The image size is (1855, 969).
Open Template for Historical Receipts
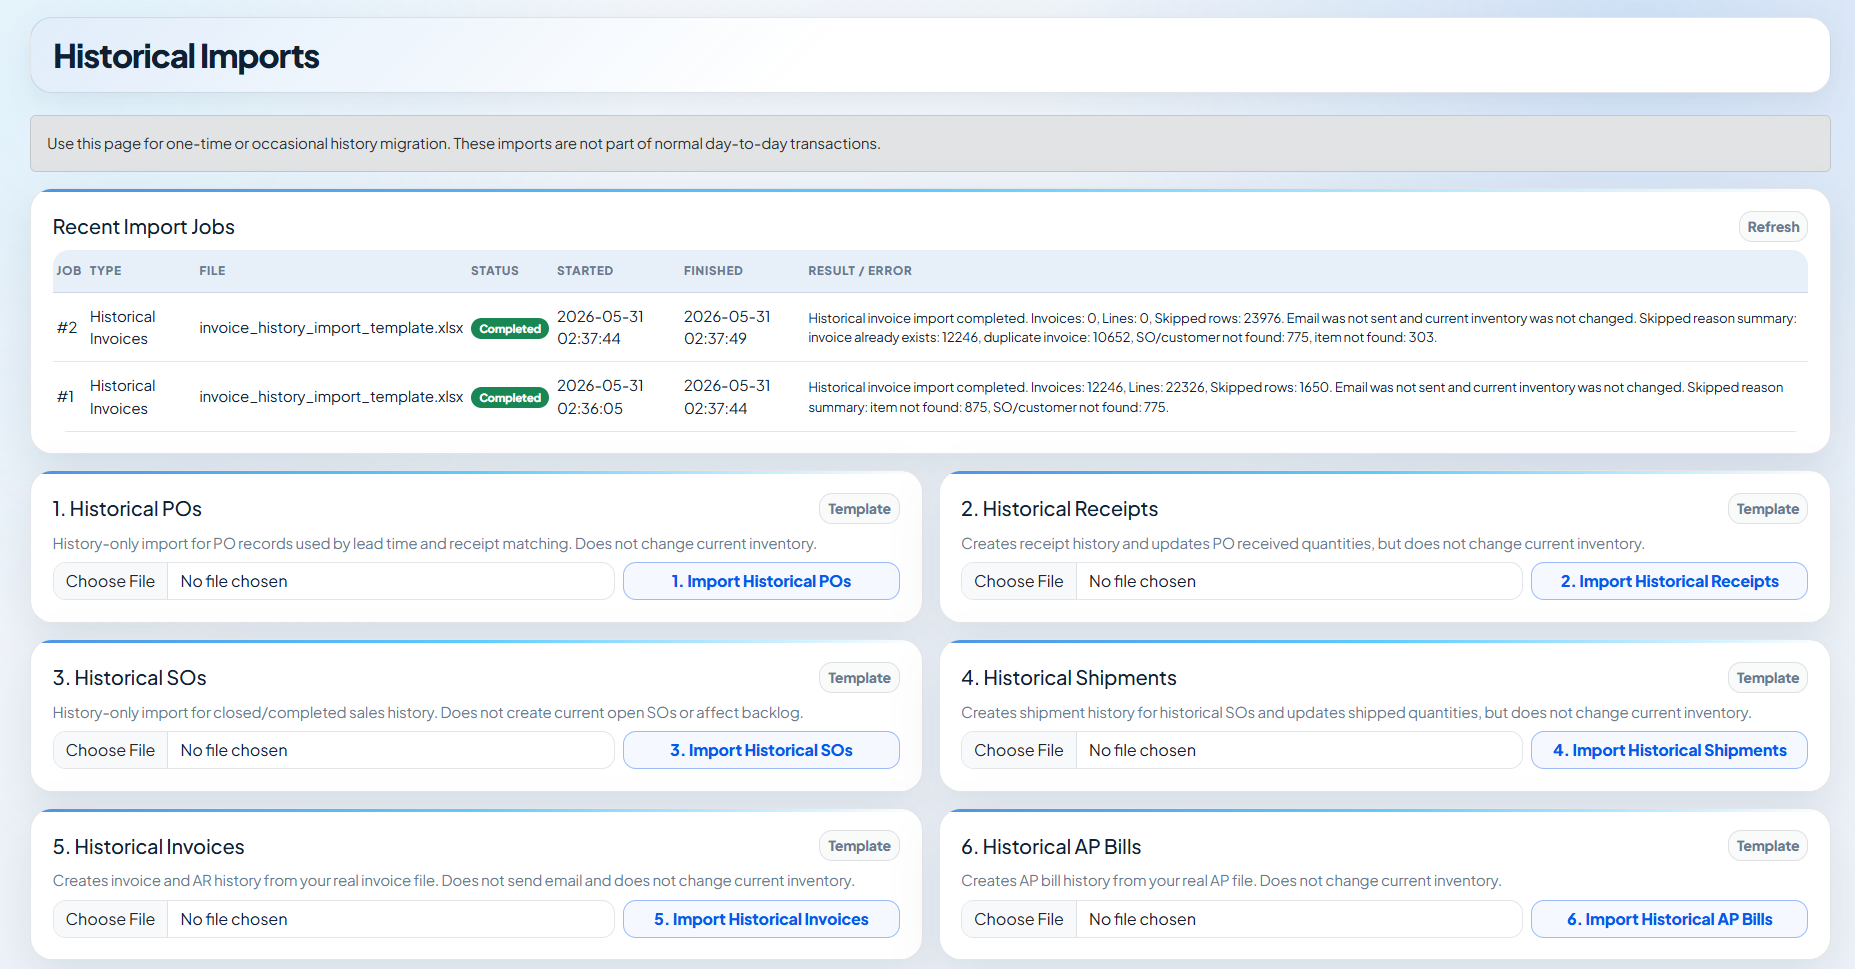[1767, 509]
